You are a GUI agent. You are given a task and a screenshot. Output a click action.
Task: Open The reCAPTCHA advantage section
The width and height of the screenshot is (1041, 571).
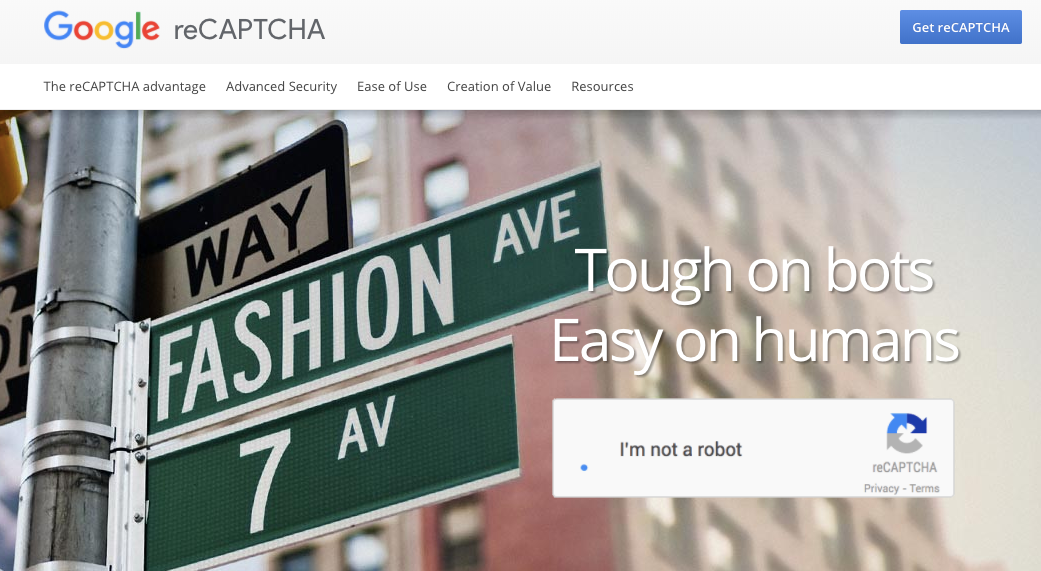tap(125, 86)
